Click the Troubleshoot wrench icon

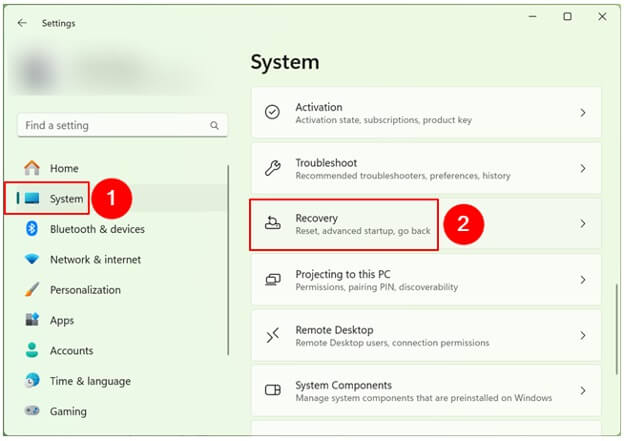pos(273,168)
